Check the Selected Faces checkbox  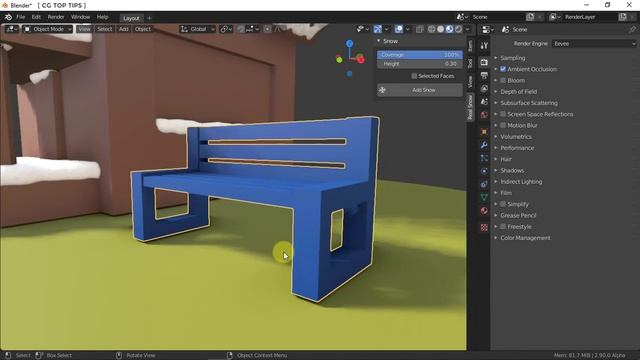click(414, 76)
